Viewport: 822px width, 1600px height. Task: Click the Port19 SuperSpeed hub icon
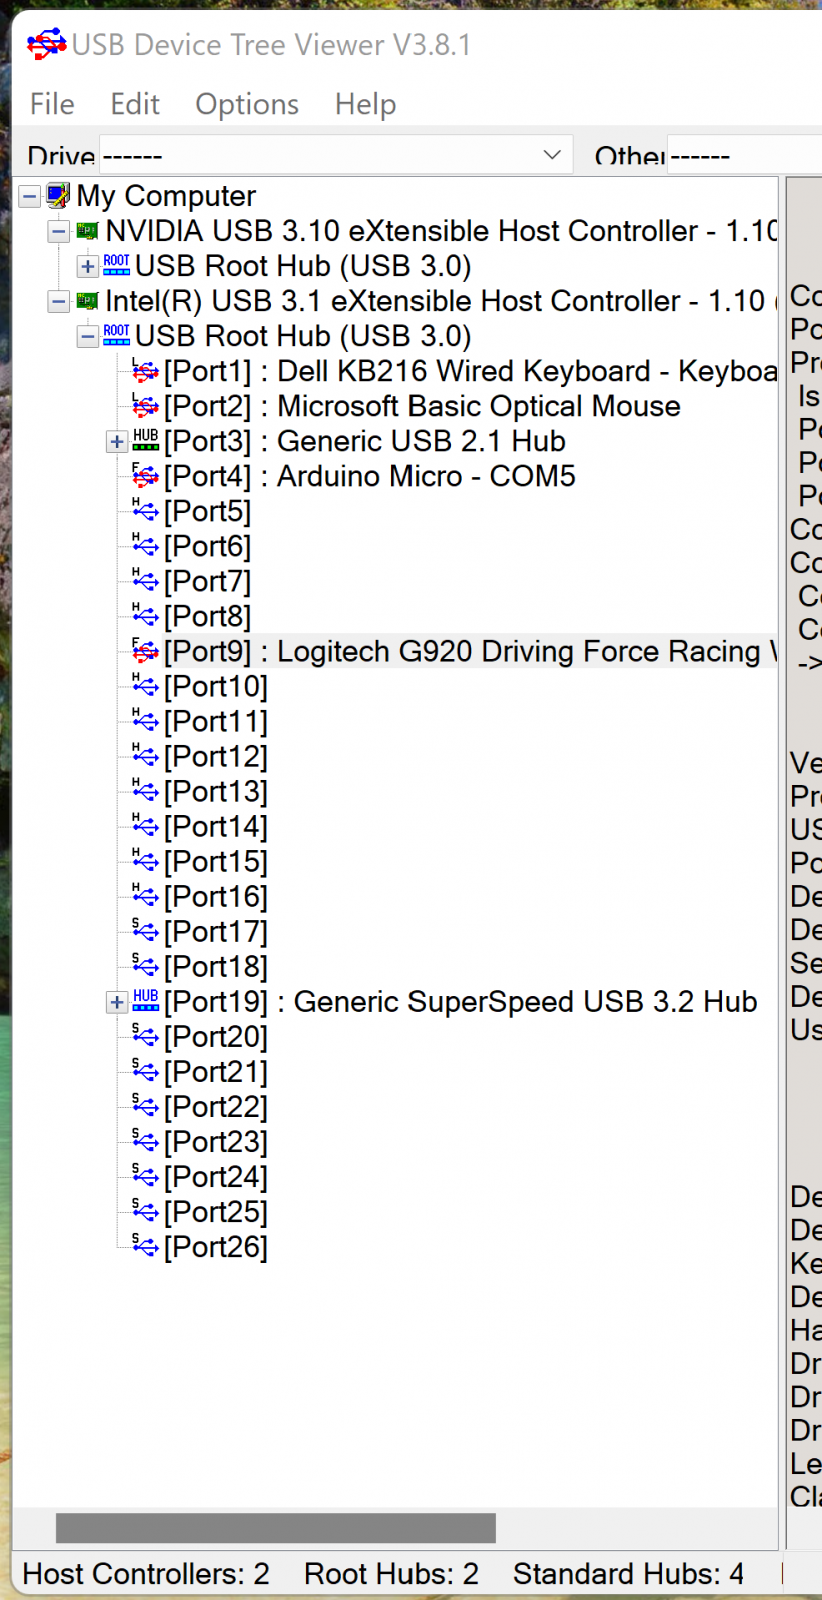[146, 1000]
